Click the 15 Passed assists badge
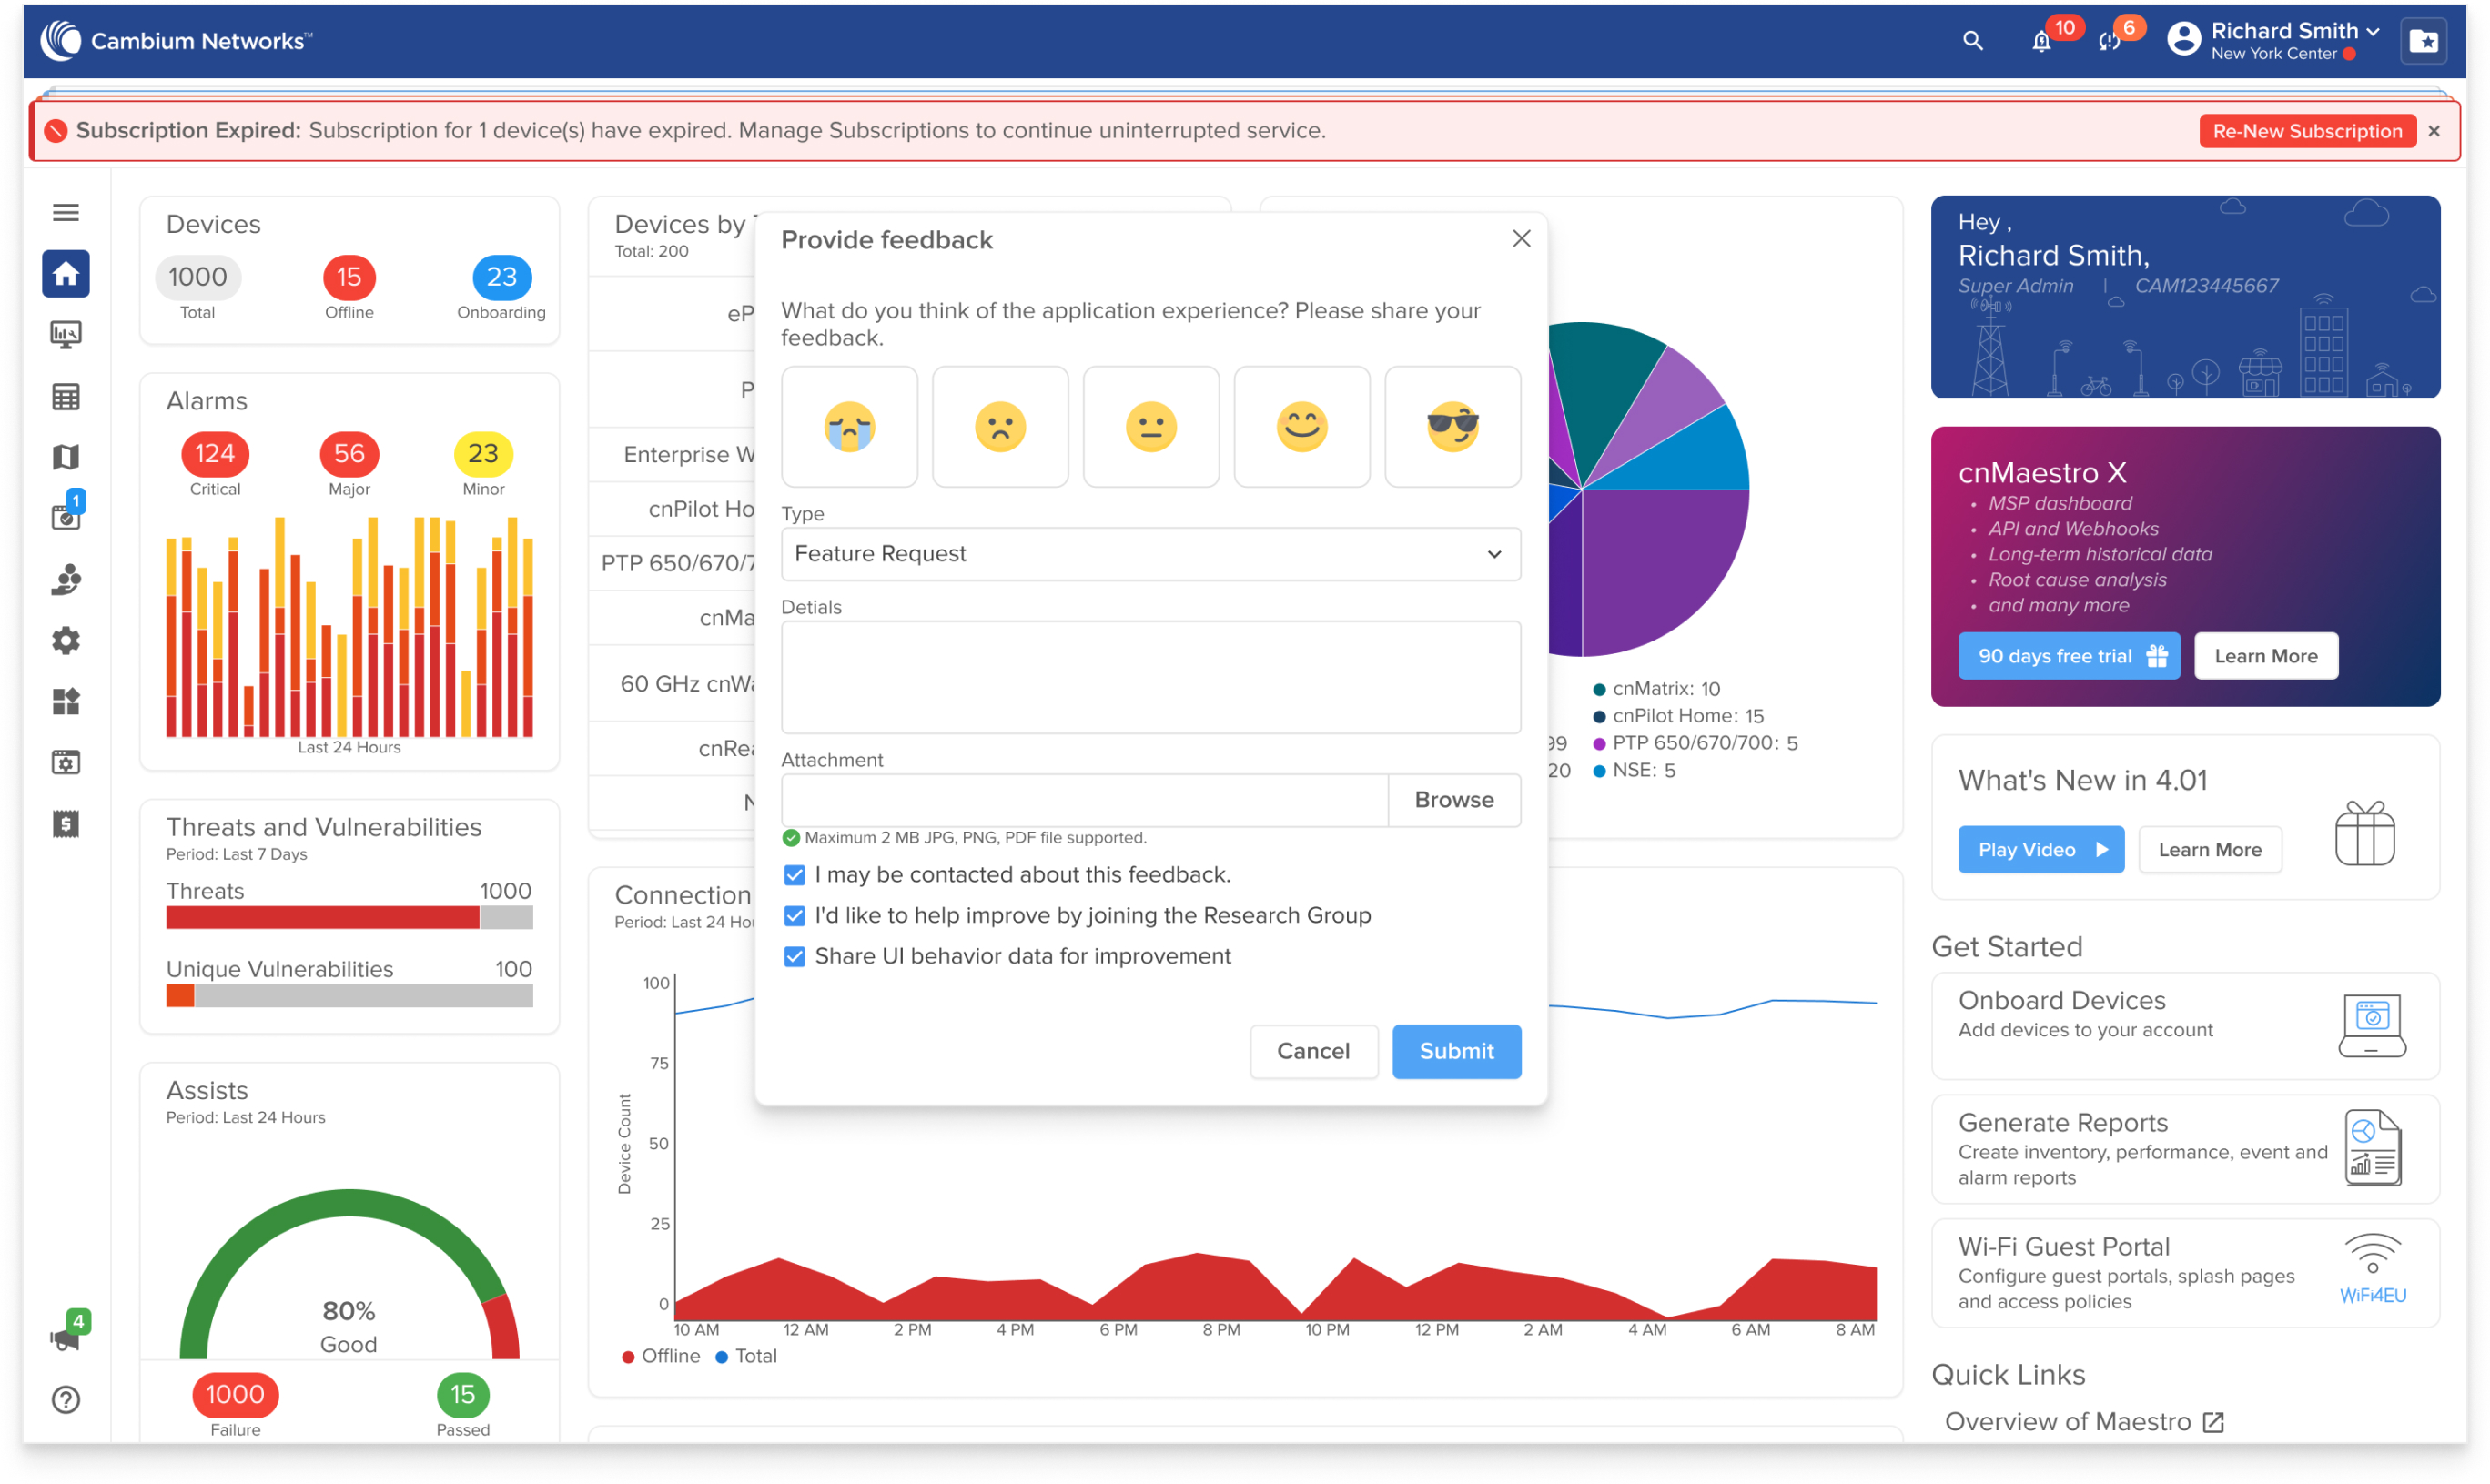The width and height of the screenshot is (2490, 1484). 462,1395
